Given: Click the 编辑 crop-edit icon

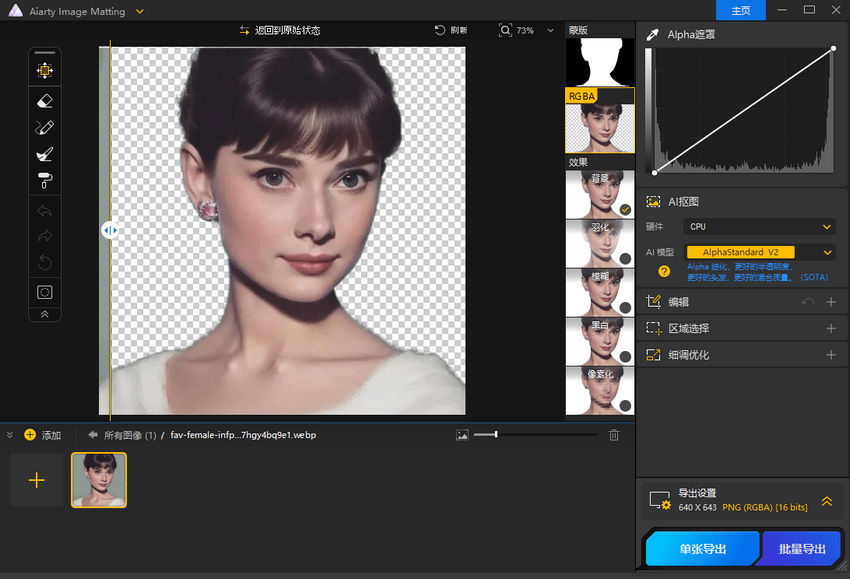Looking at the screenshot, I should pyautogui.click(x=653, y=301).
